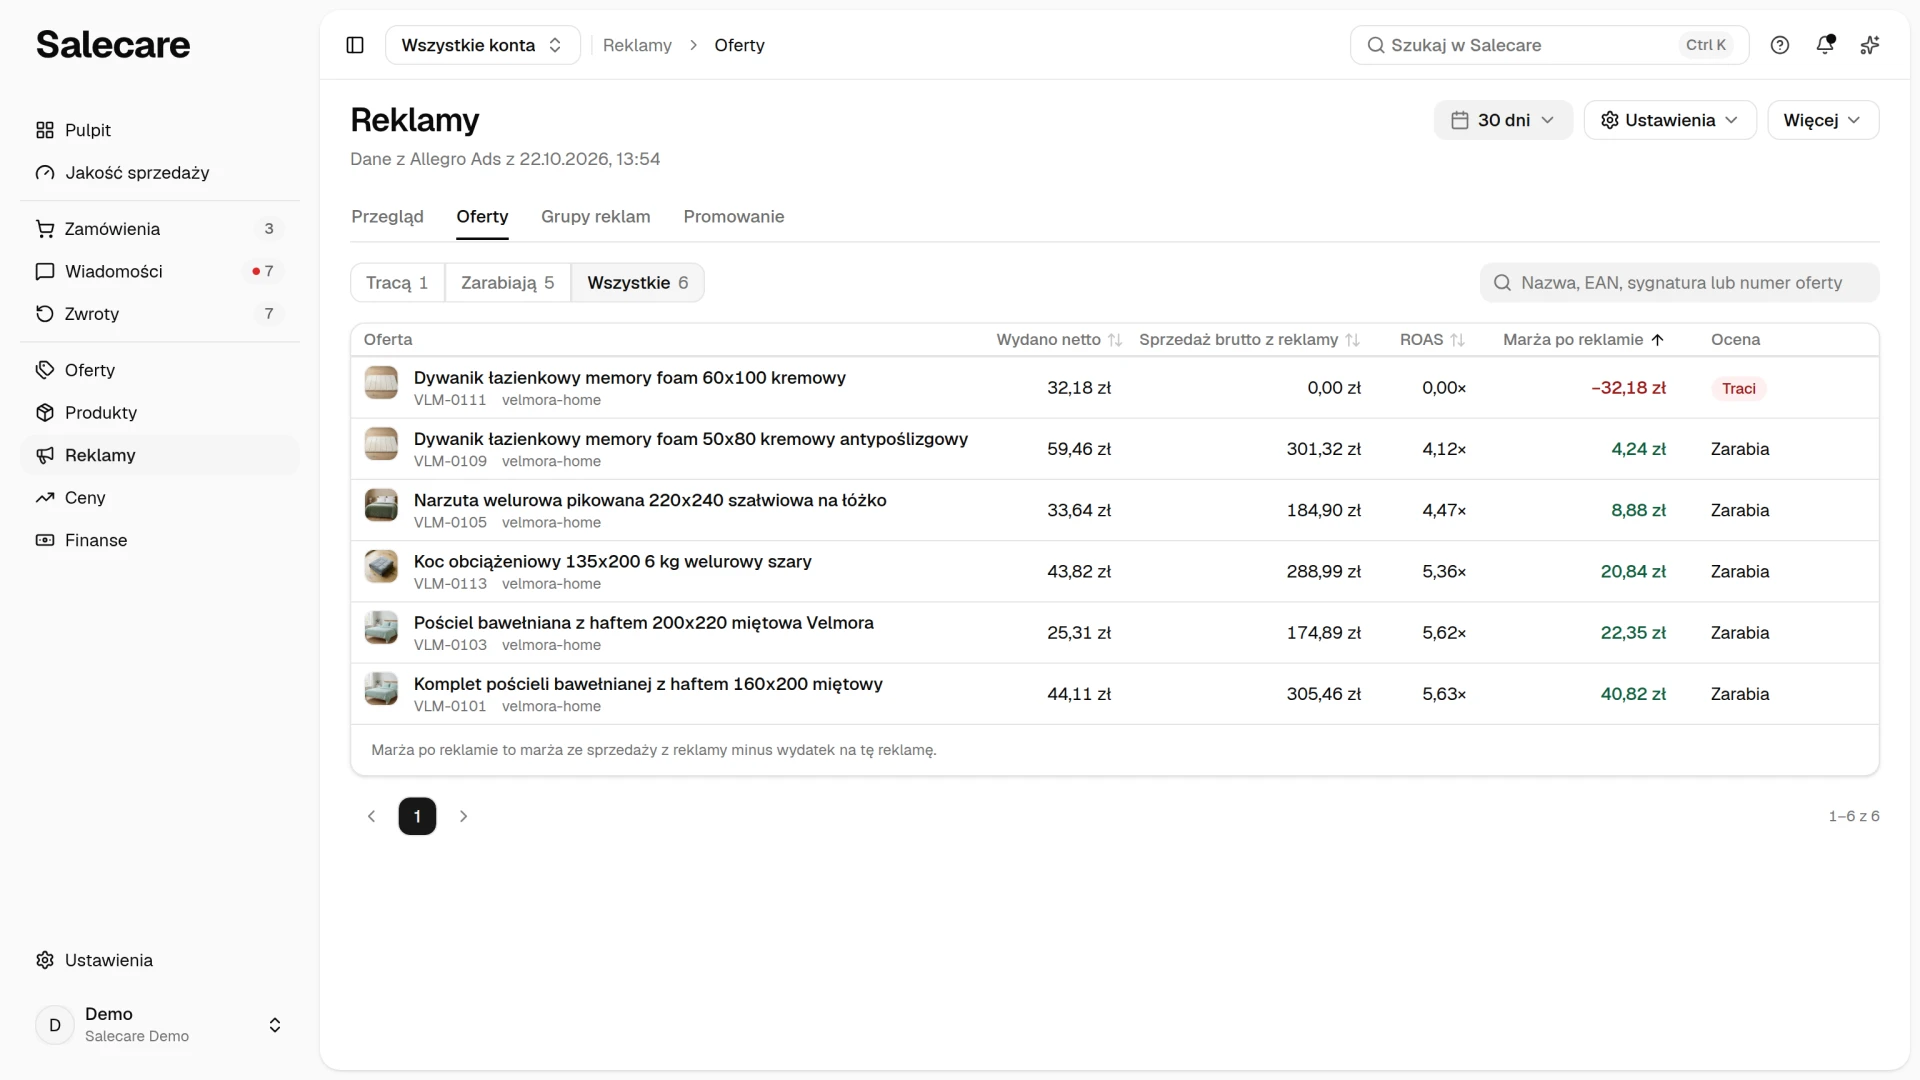Open Produkty in the sidebar
1920x1080 pixels.
[x=160, y=413]
